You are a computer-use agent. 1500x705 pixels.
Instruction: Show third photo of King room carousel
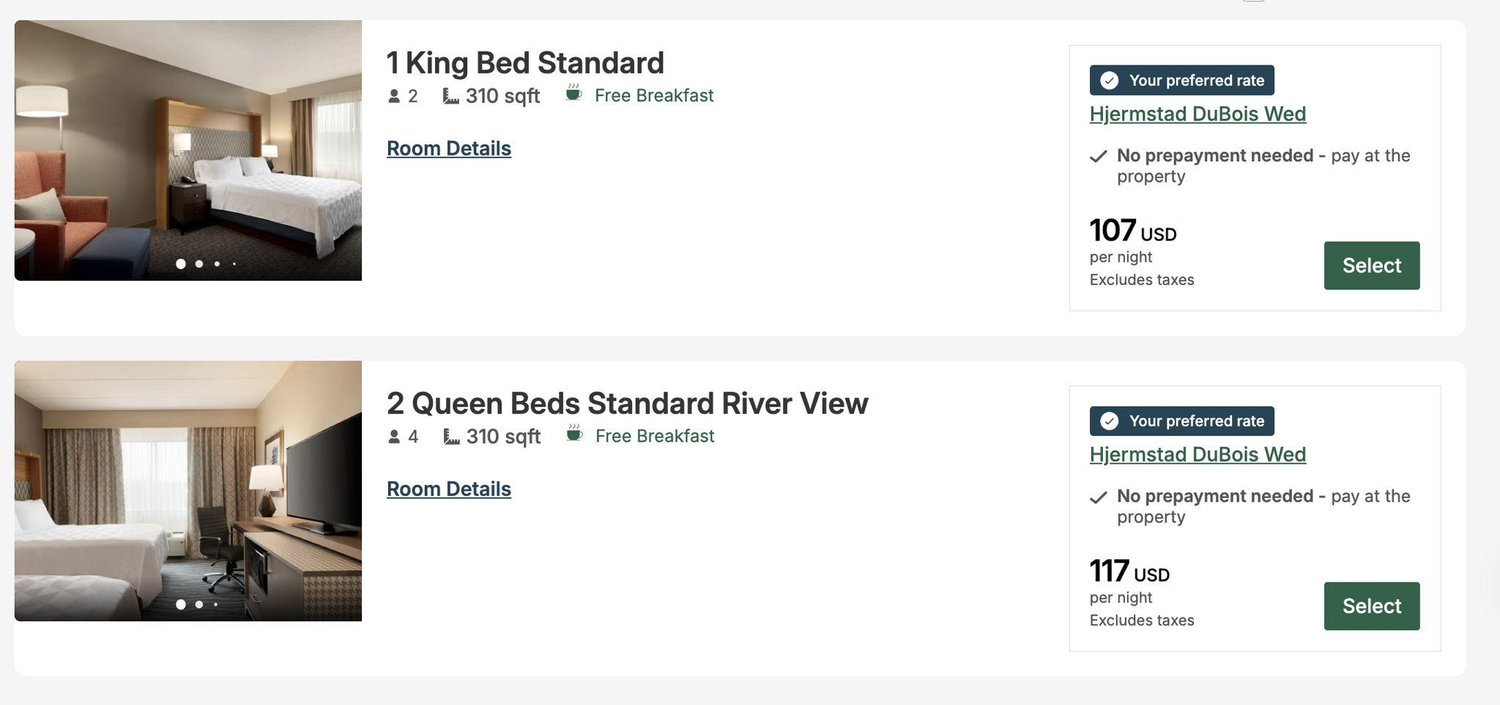217,264
